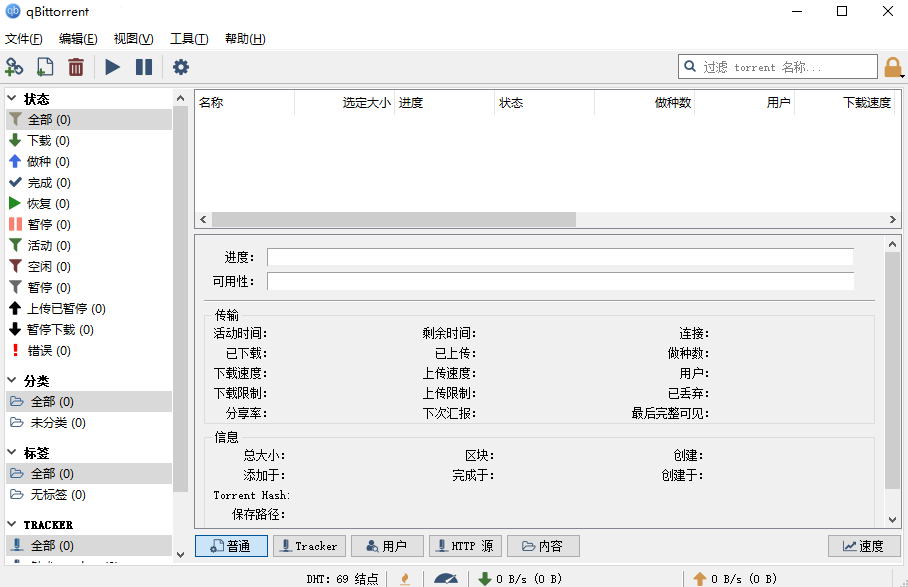Collapse the 分类 section in sidebar
This screenshot has height=587, width=908.
(12, 381)
